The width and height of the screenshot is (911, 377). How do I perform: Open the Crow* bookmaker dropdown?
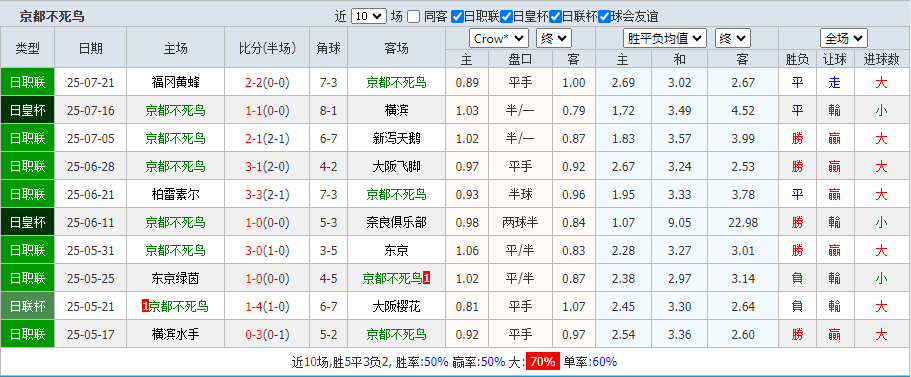click(x=498, y=39)
